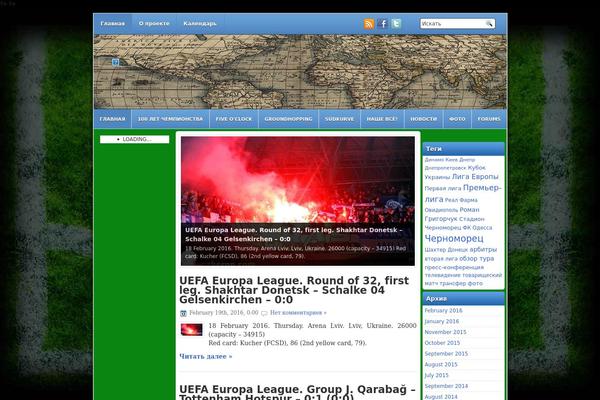Open the Facebook page icon
Screen dimensions: 600x400
(383, 24)
